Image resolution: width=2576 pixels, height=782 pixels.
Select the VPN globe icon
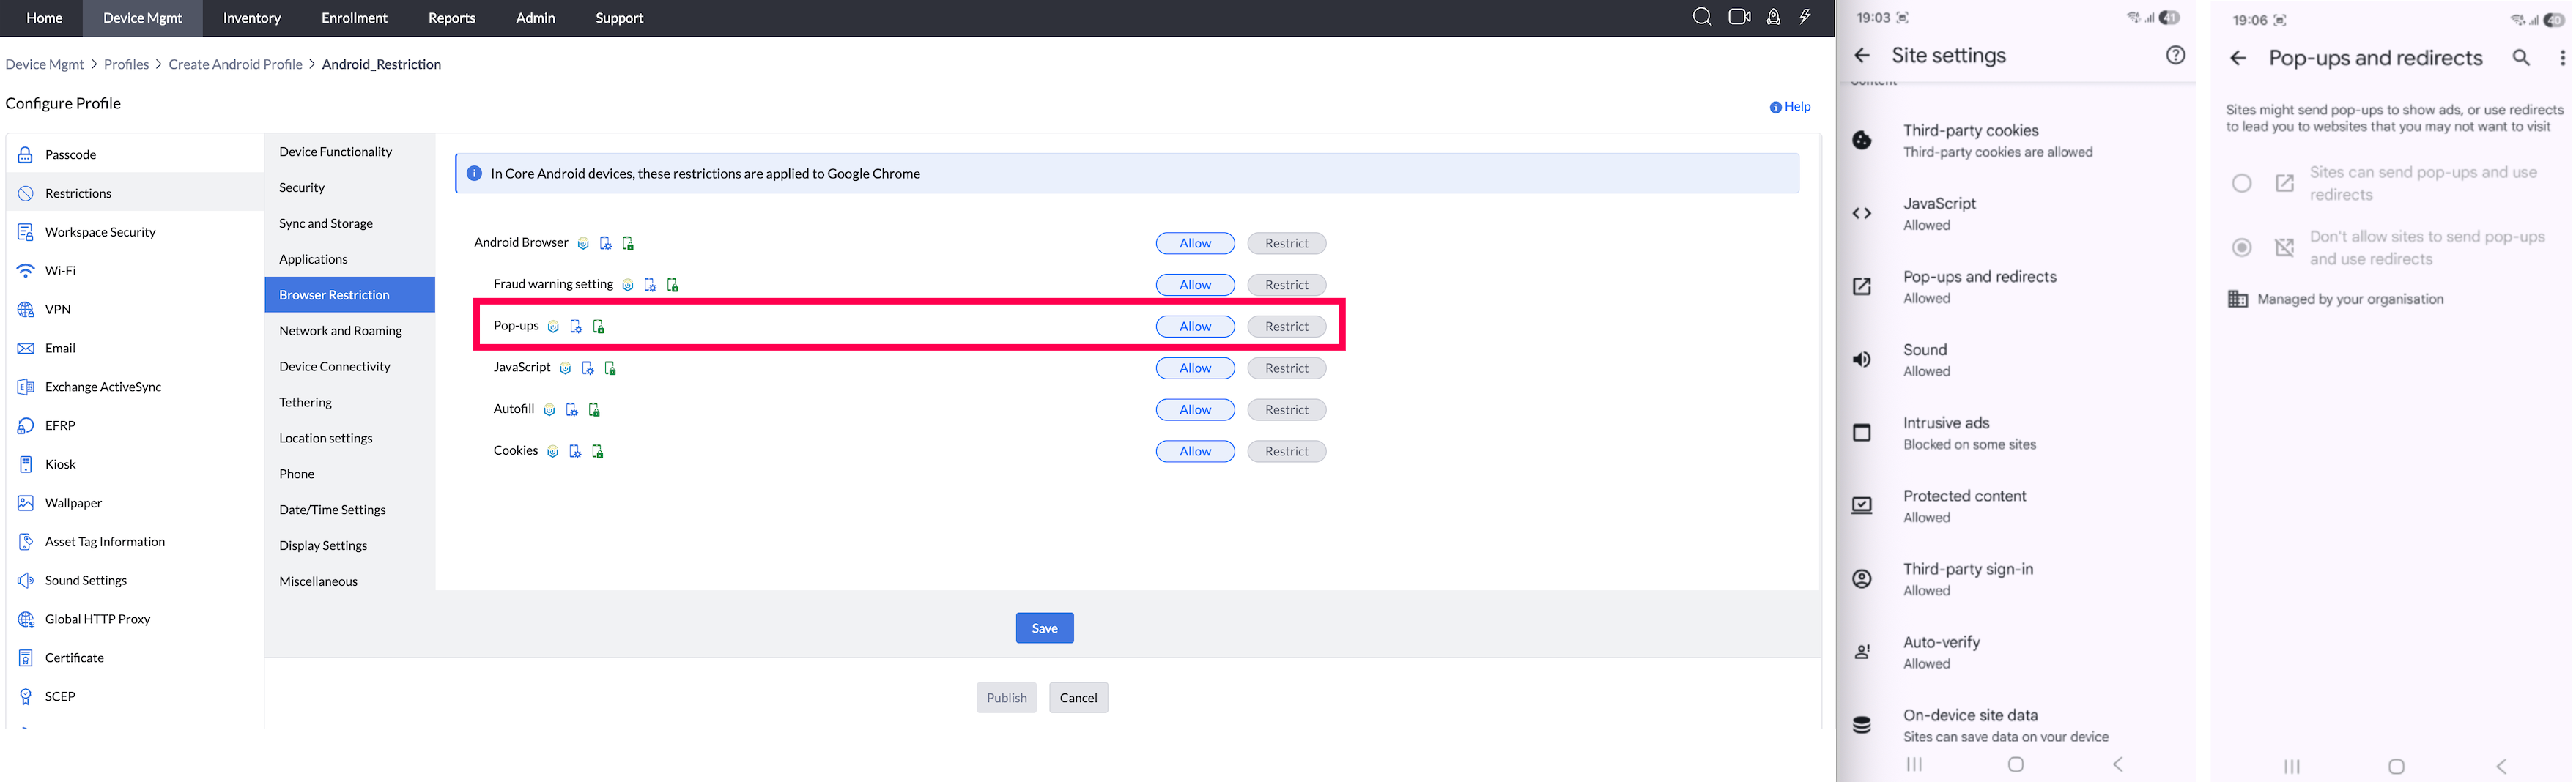(26, 310)
